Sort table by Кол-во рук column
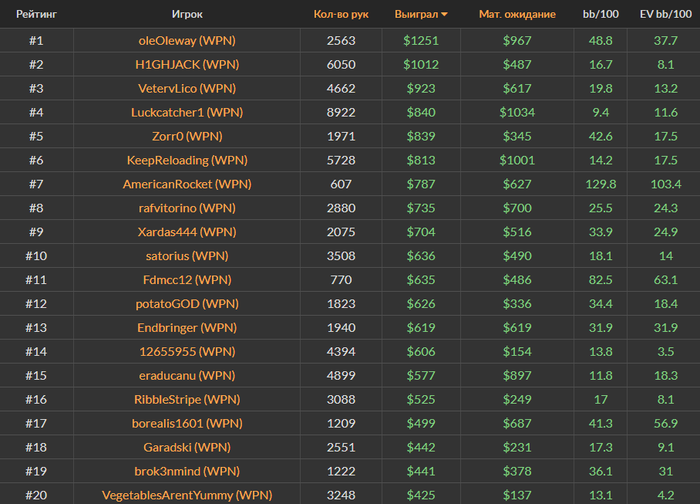Viewport: 700px width, 504px height. [341, 14]
